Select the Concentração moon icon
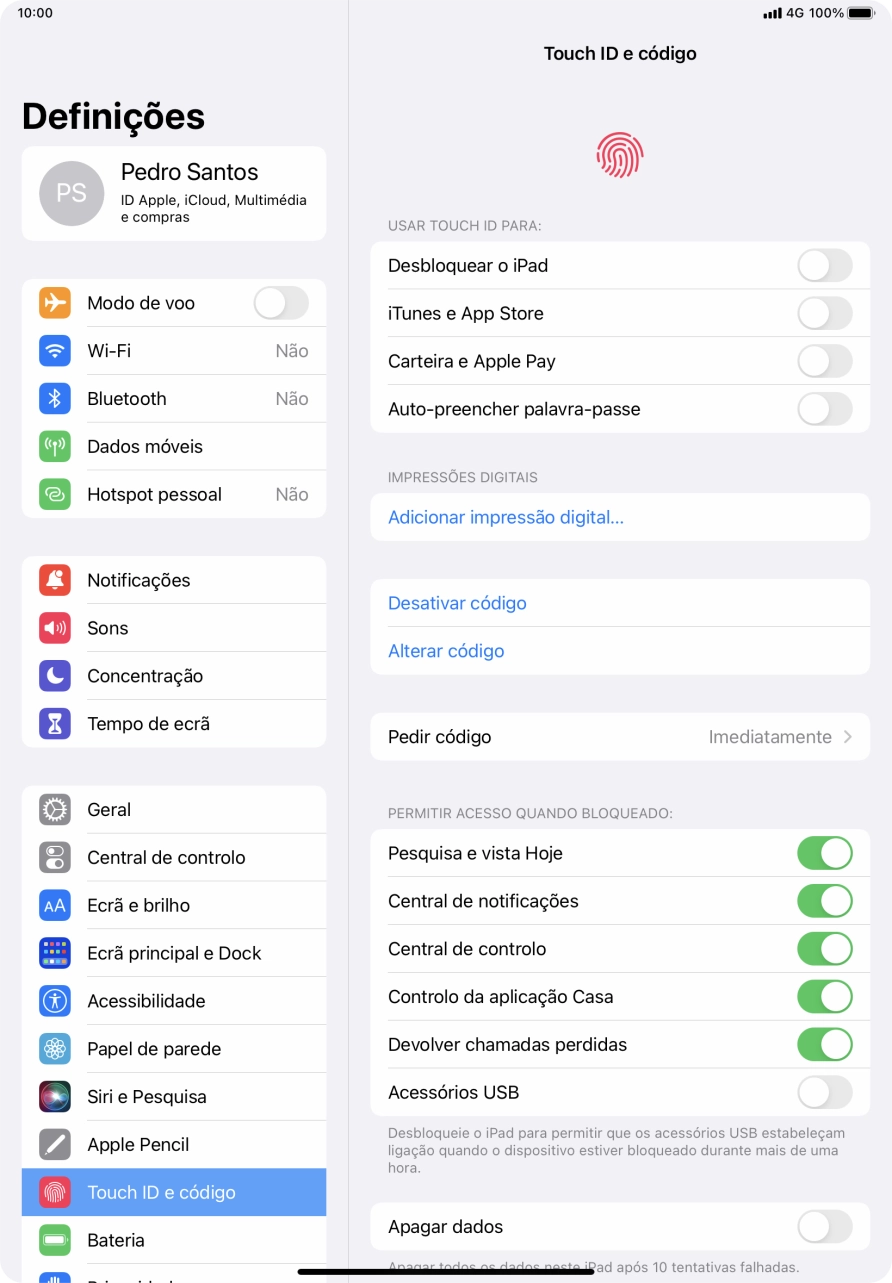 tap(55, 676)
